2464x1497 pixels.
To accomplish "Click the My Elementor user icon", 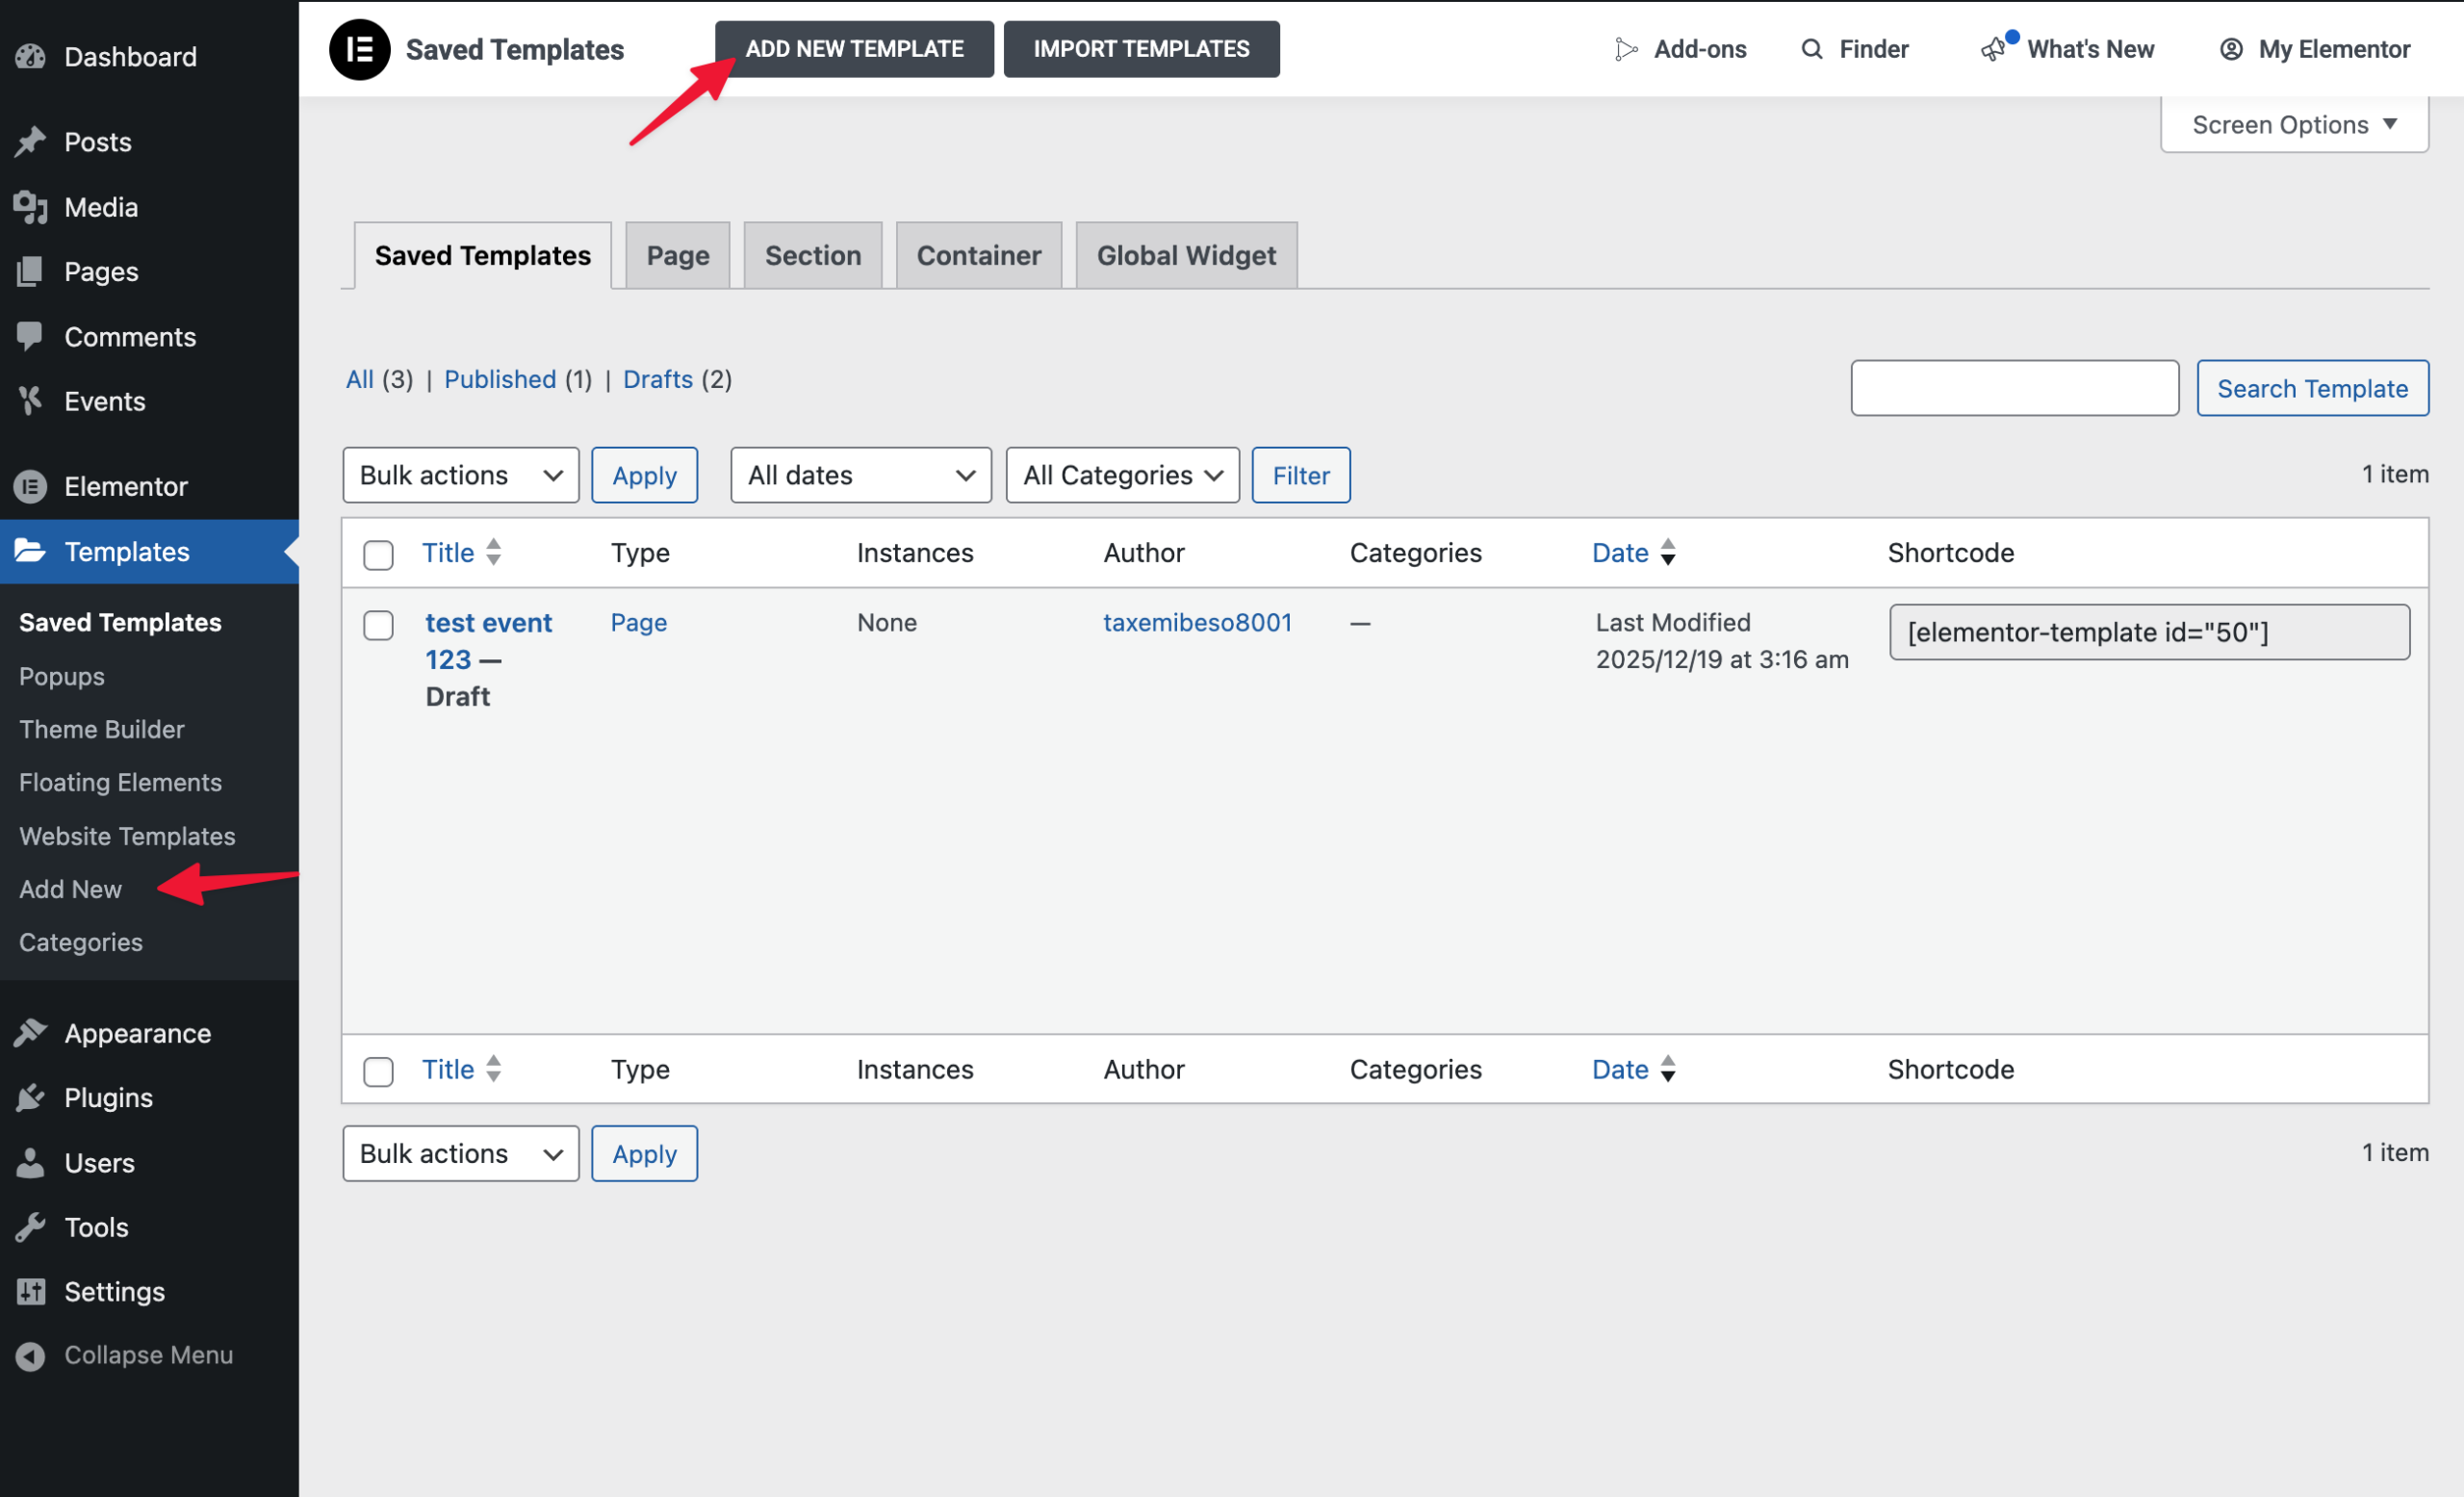I will pyautogui.click(x=2230, y=49).
